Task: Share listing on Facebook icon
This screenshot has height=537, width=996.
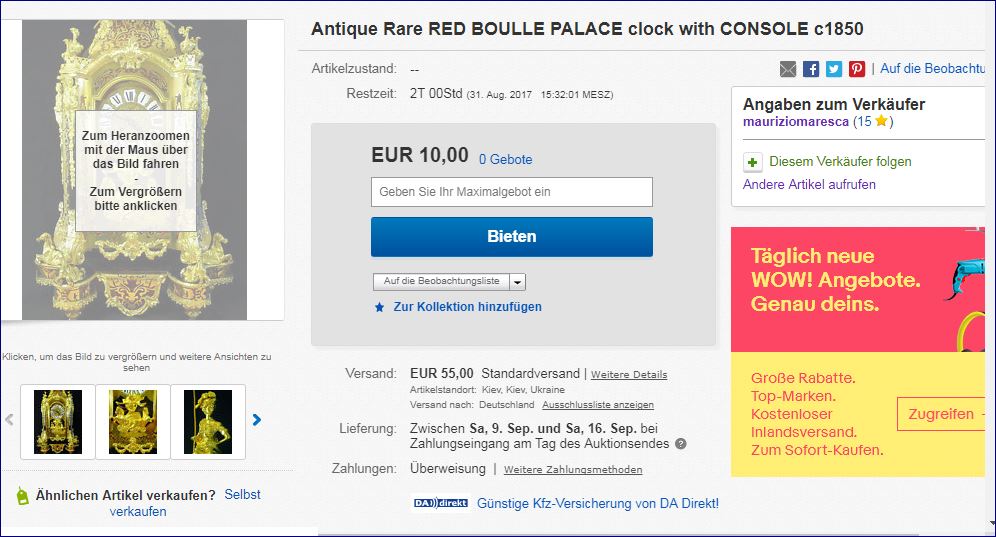Action: point(811,69)
